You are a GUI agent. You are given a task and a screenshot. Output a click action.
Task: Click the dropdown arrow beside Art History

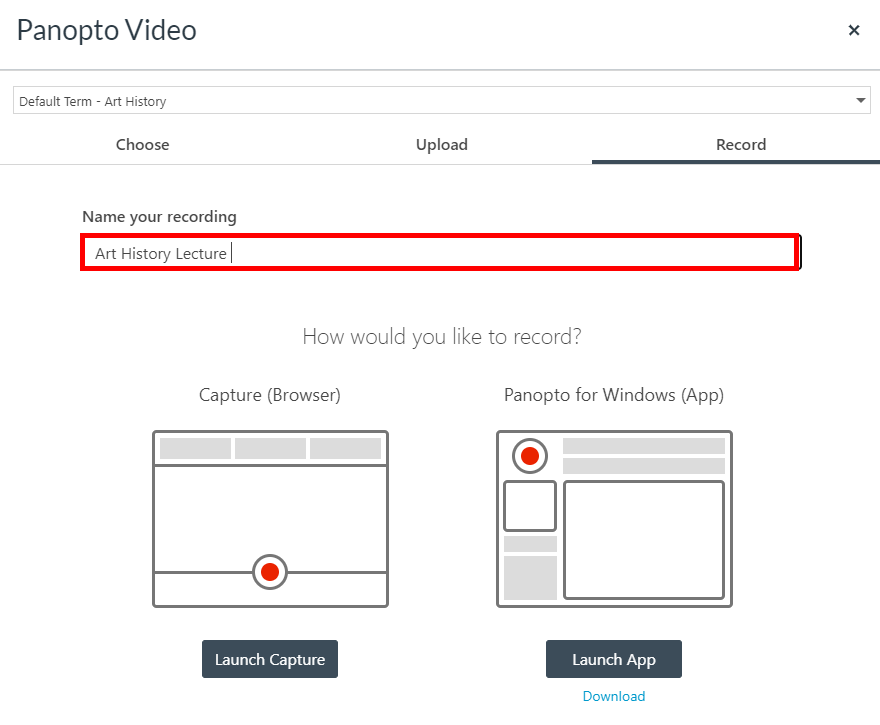(860, 100)
